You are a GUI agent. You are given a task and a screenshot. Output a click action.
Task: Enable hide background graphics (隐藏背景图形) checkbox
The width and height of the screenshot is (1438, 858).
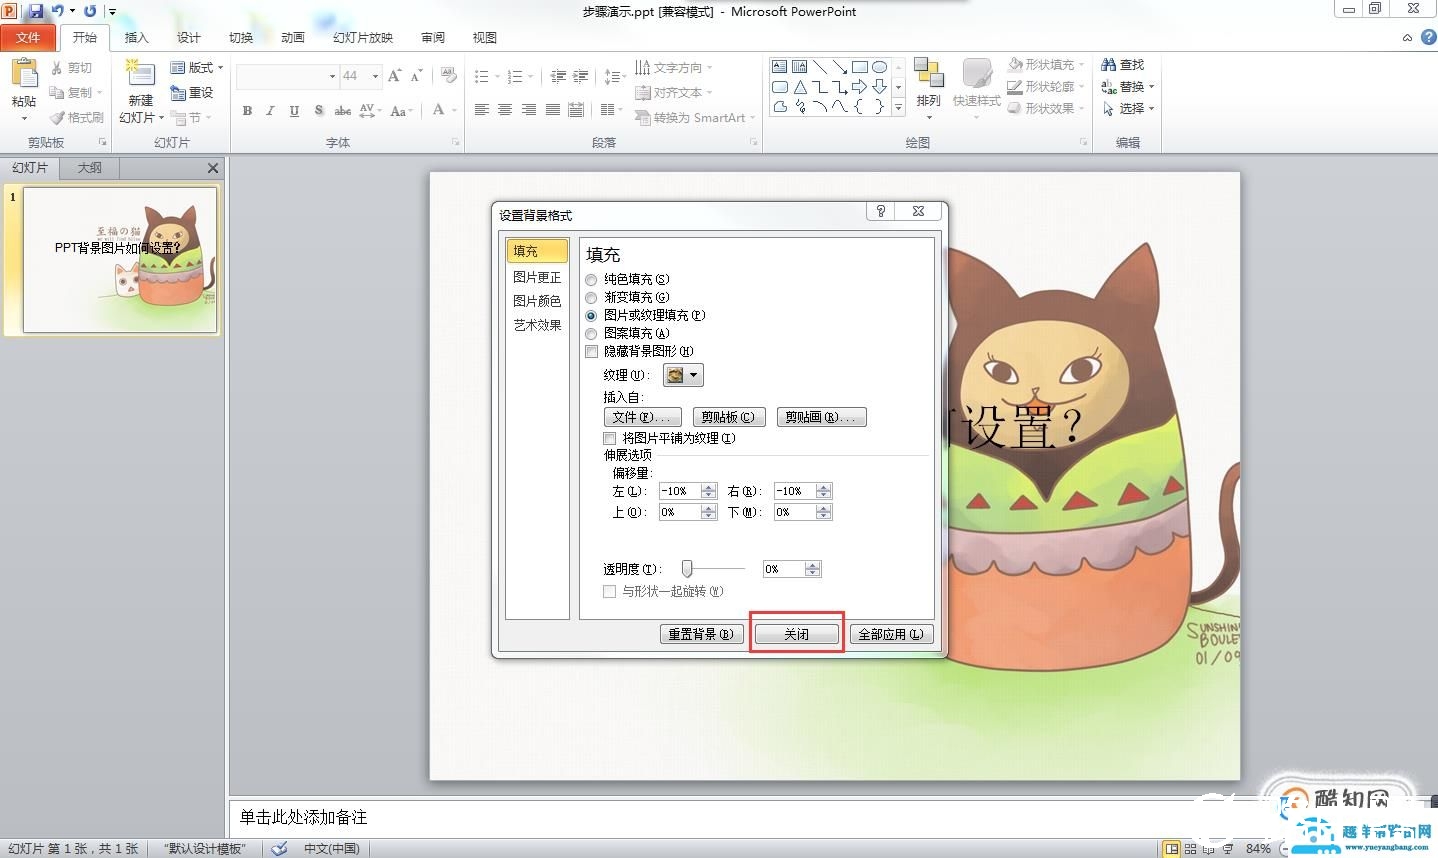591,352
